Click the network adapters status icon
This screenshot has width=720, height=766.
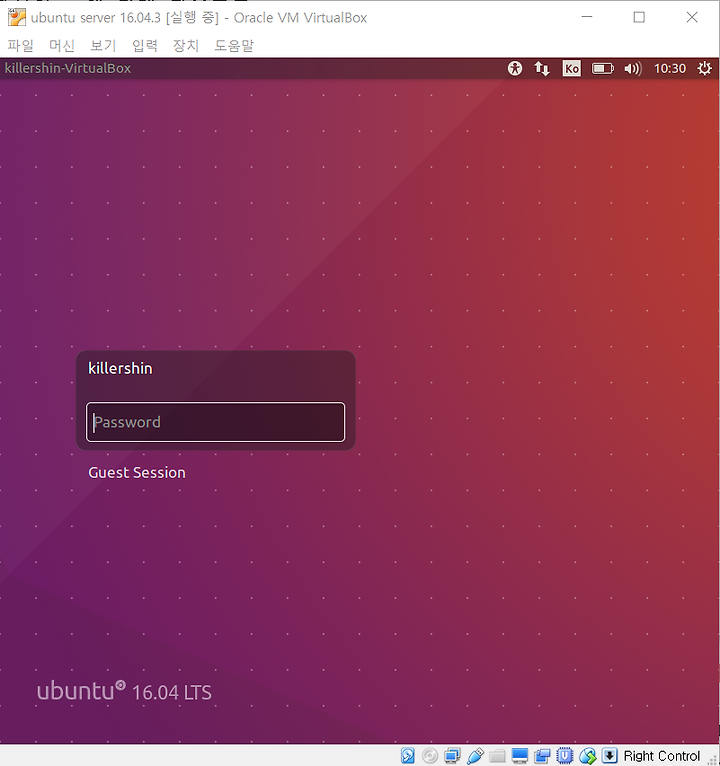pyautogui.click(x=452, y=756)
